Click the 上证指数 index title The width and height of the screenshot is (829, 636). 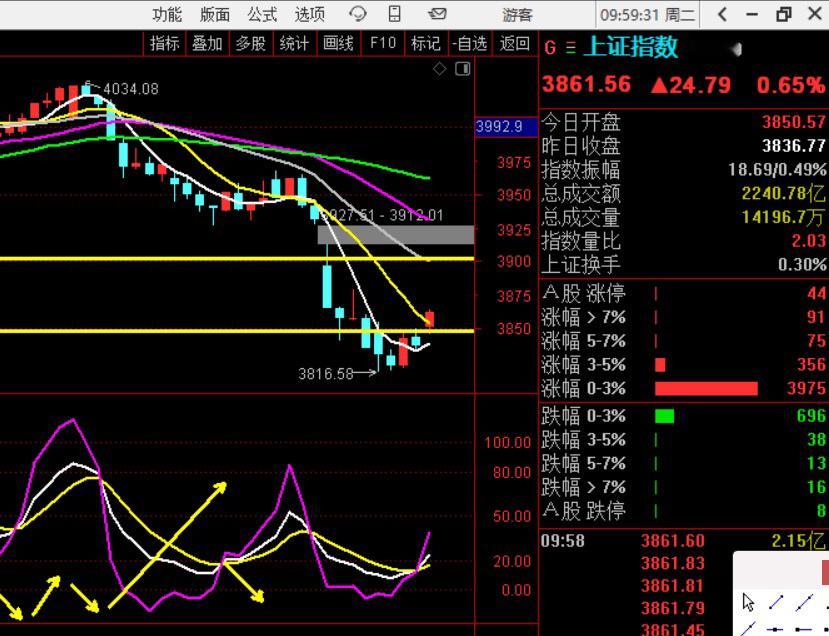631,47
